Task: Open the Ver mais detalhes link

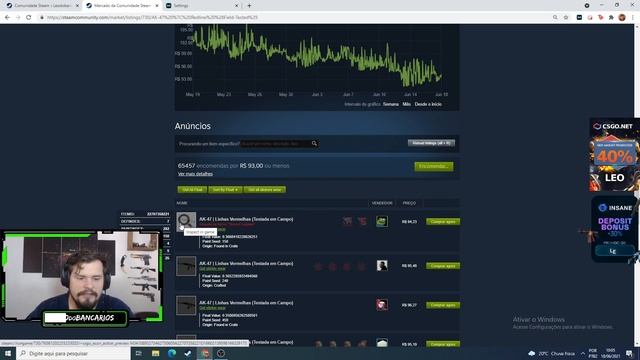Action: click(x=195, y=174)
